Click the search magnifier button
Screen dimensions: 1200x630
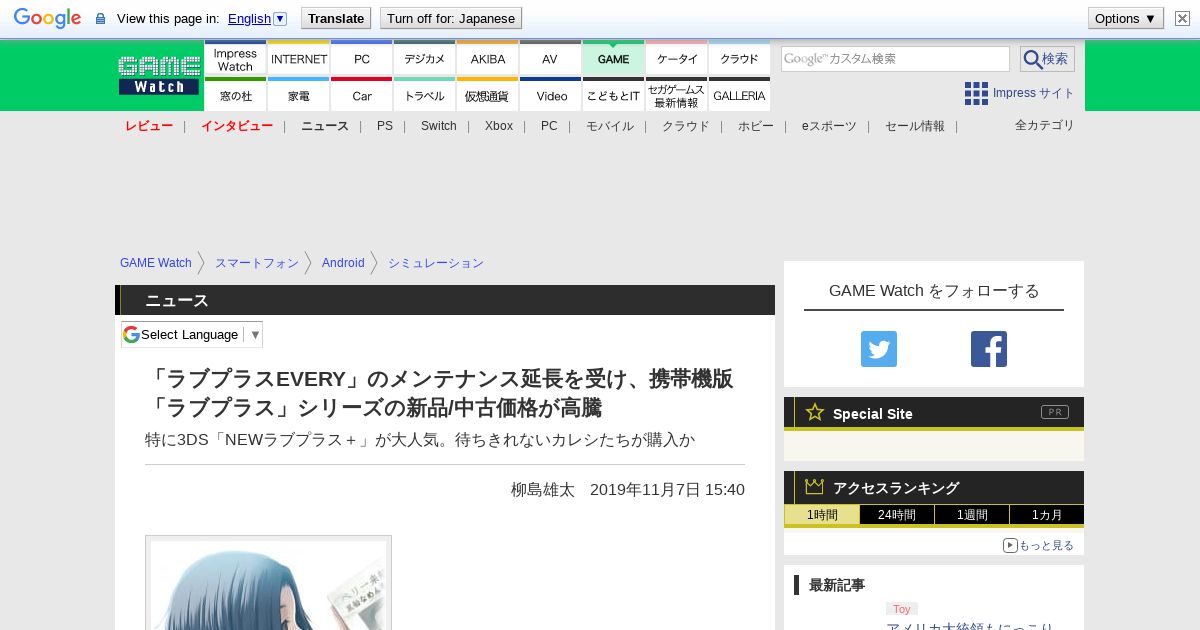[x=1047, y=59]
